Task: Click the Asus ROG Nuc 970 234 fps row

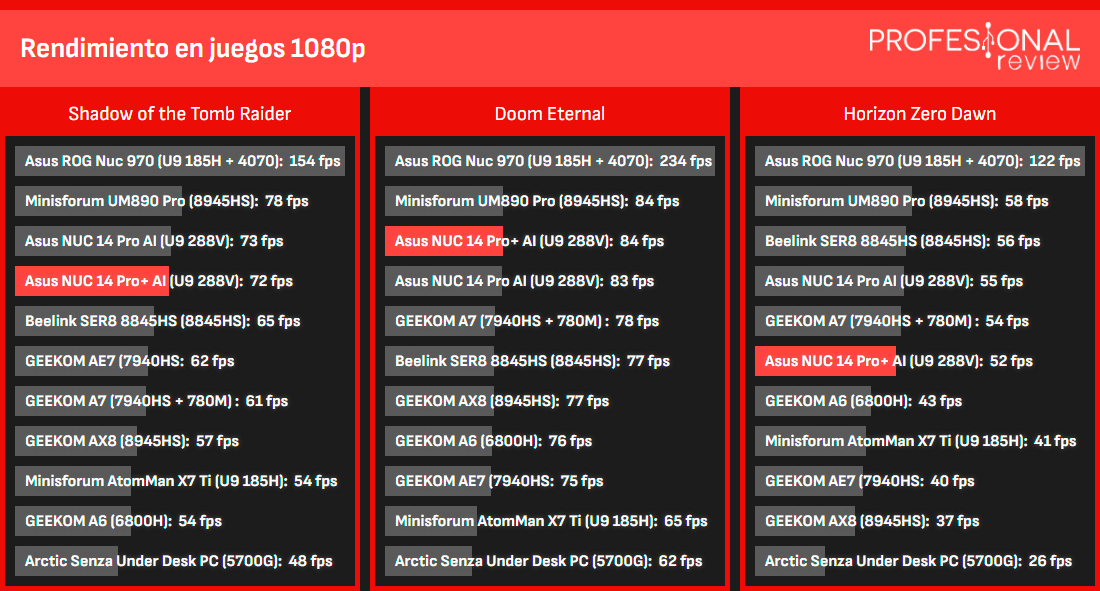Action: click(x=550, y=161)
